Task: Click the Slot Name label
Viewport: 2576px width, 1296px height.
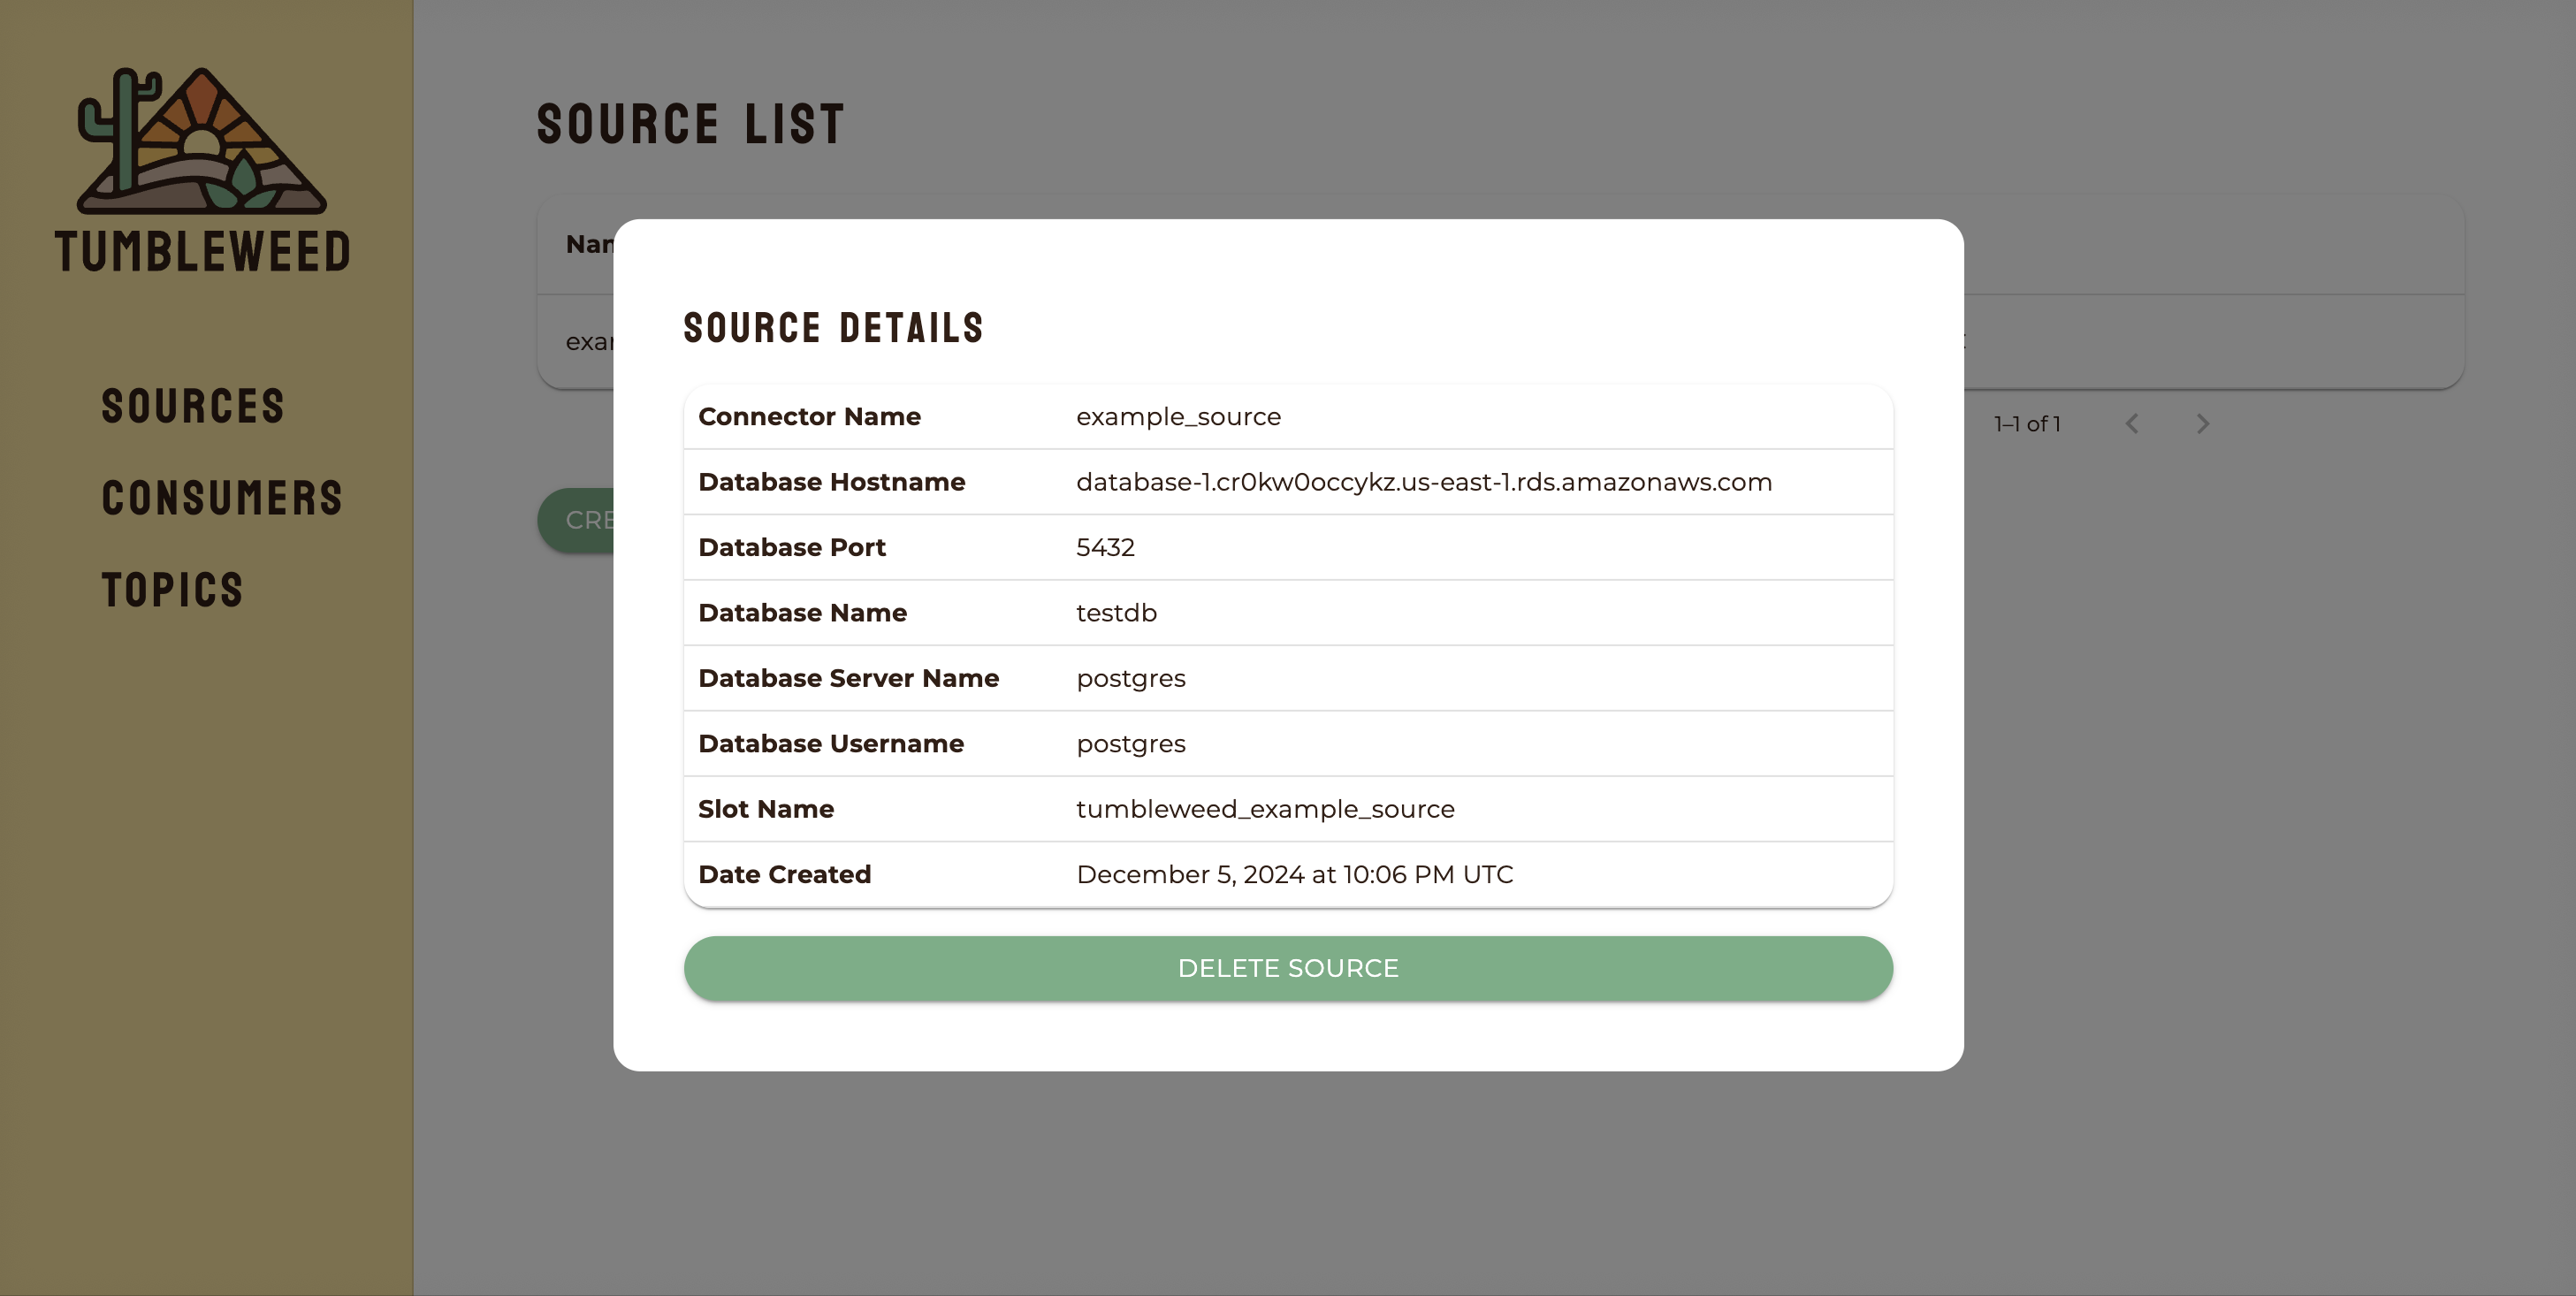Action: point(765,809)
